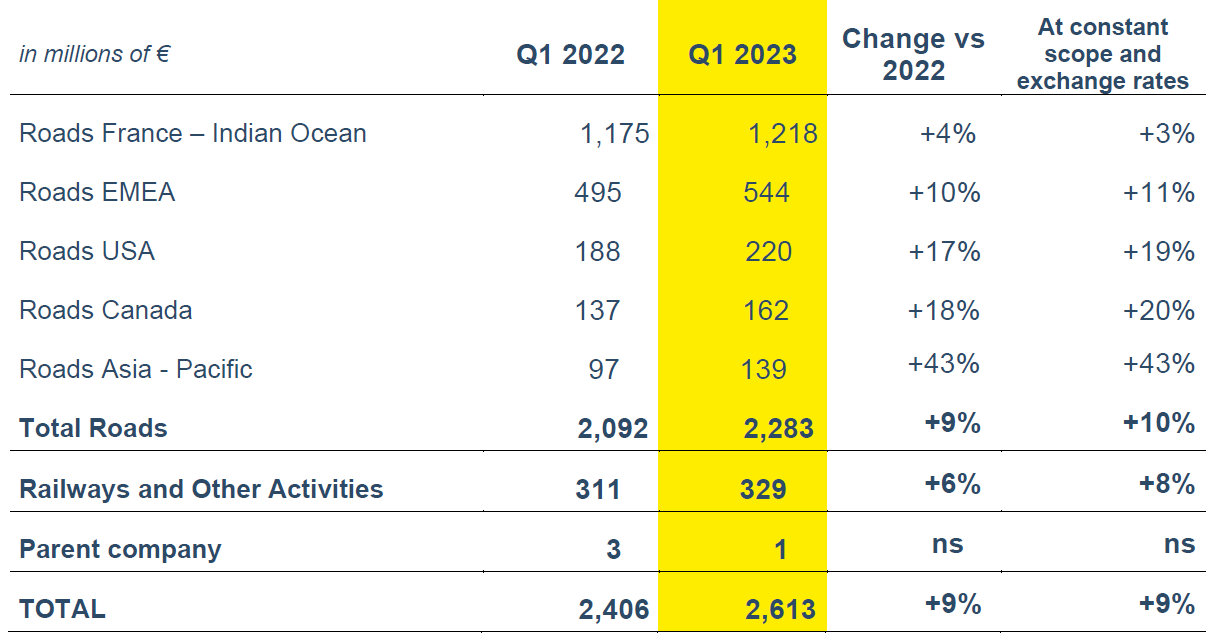This screenshot has width=1214, height=644.
Task: Click the 2,092 Total Roads value
Action: (613, 429)
